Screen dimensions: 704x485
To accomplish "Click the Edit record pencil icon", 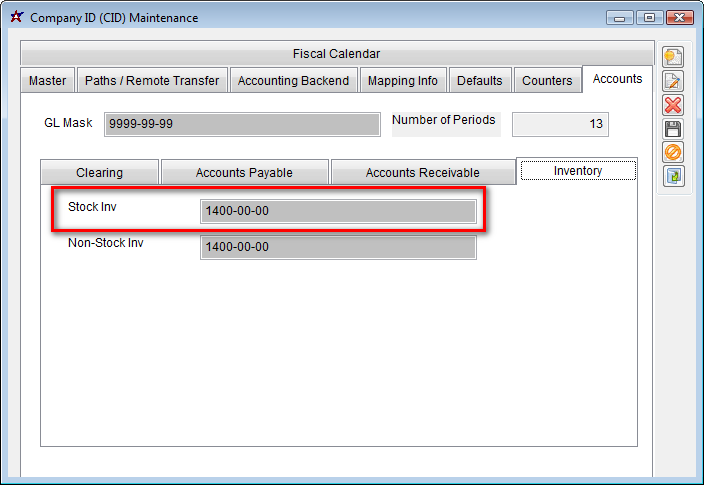I will pos(673,82).
